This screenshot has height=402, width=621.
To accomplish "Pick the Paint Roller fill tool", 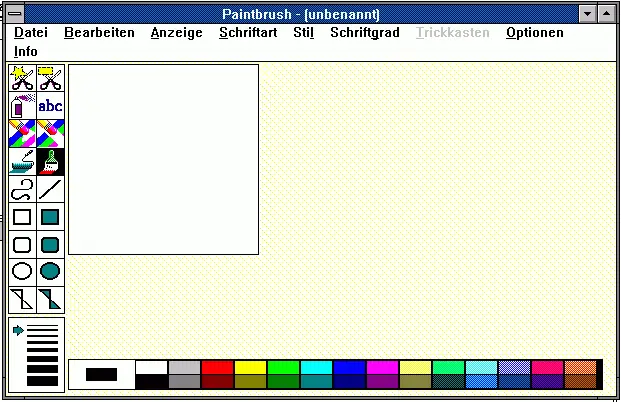I will pos(22,161).
